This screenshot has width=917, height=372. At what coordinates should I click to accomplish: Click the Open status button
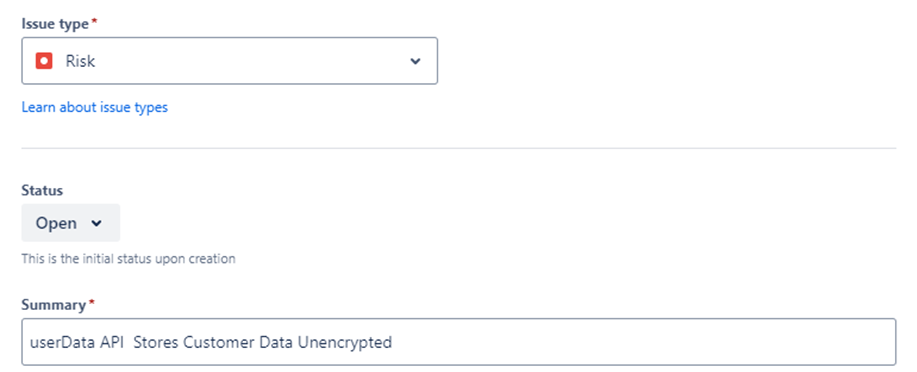coord(71,223)
